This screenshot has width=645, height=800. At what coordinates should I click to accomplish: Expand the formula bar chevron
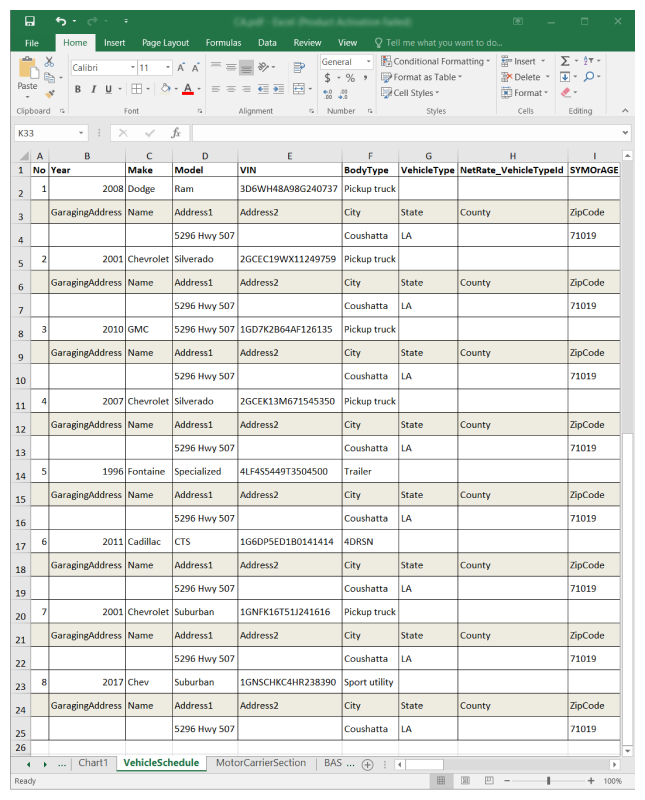[x=625, y=133]
